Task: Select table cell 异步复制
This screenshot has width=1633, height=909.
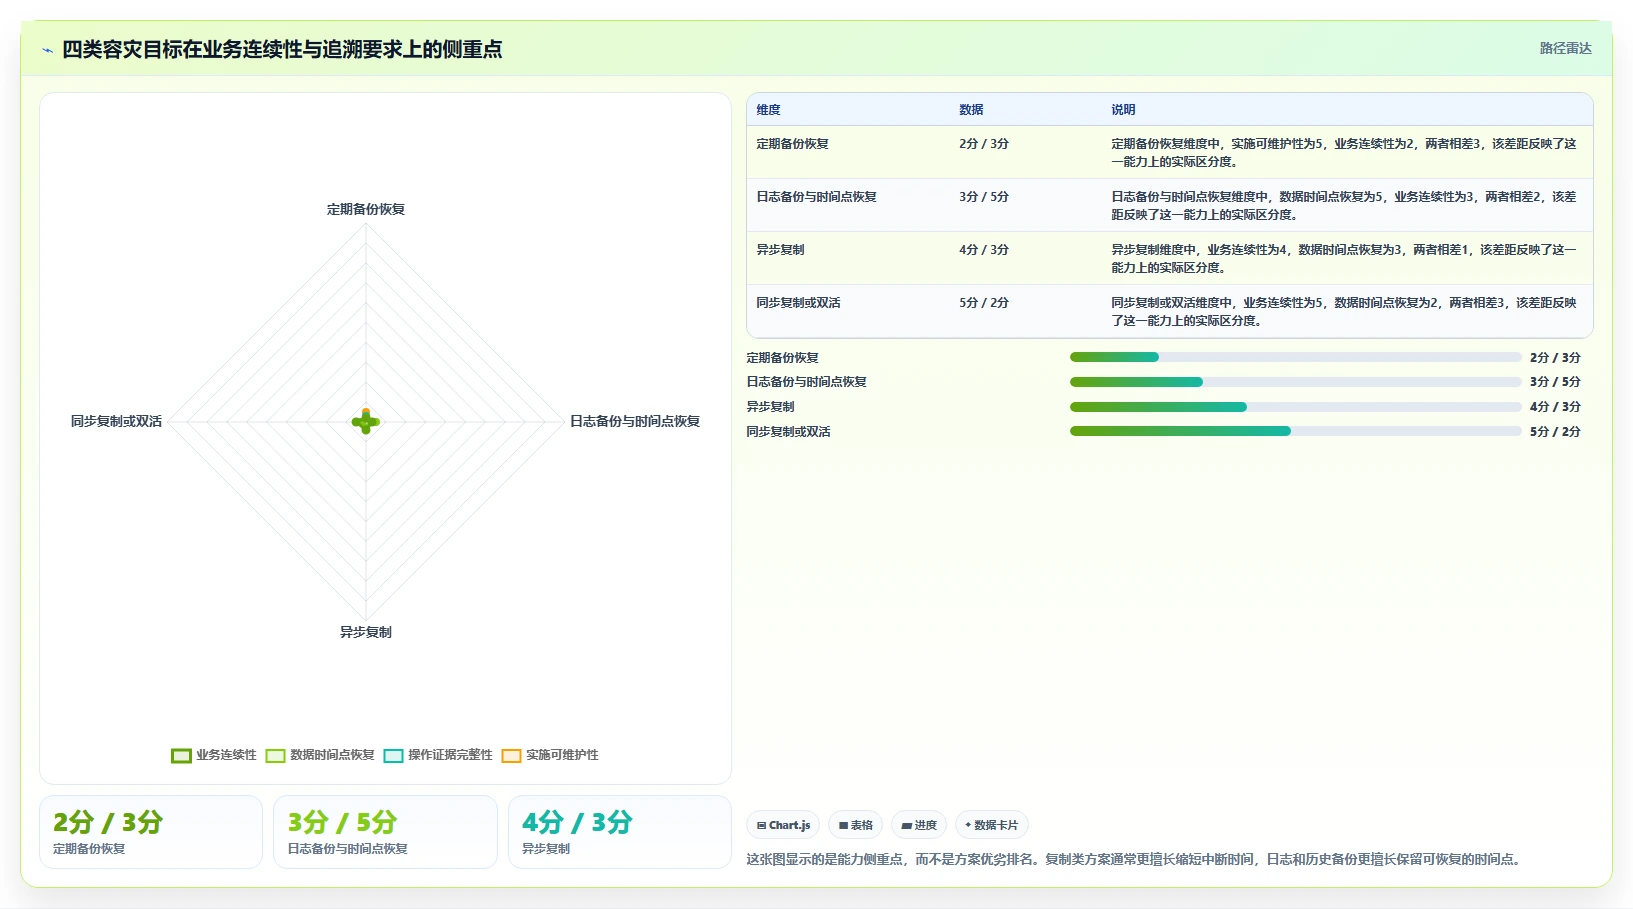Action: (x=780, y=250)
